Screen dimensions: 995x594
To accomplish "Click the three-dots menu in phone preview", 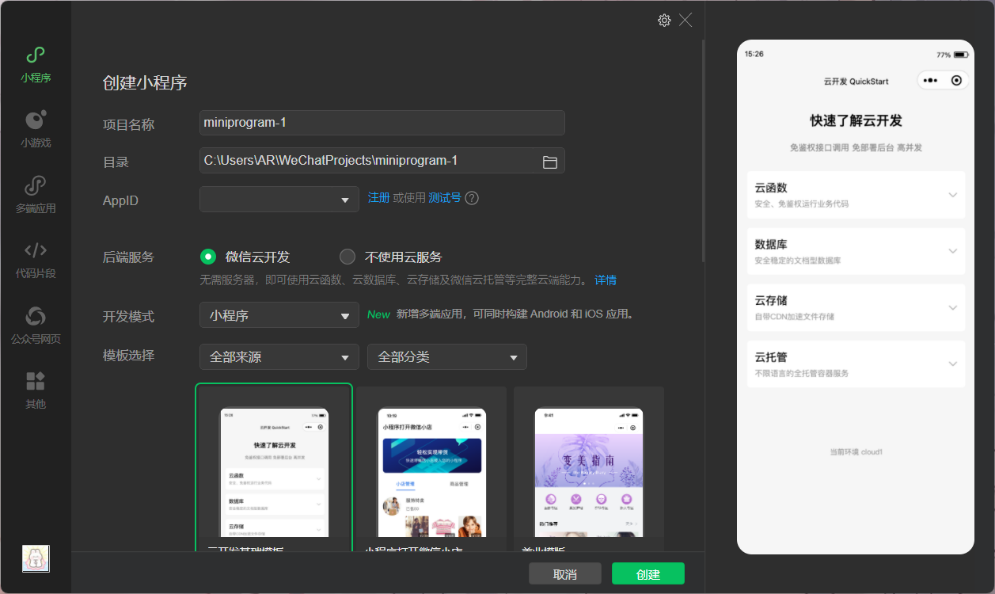I will [930, 81].
